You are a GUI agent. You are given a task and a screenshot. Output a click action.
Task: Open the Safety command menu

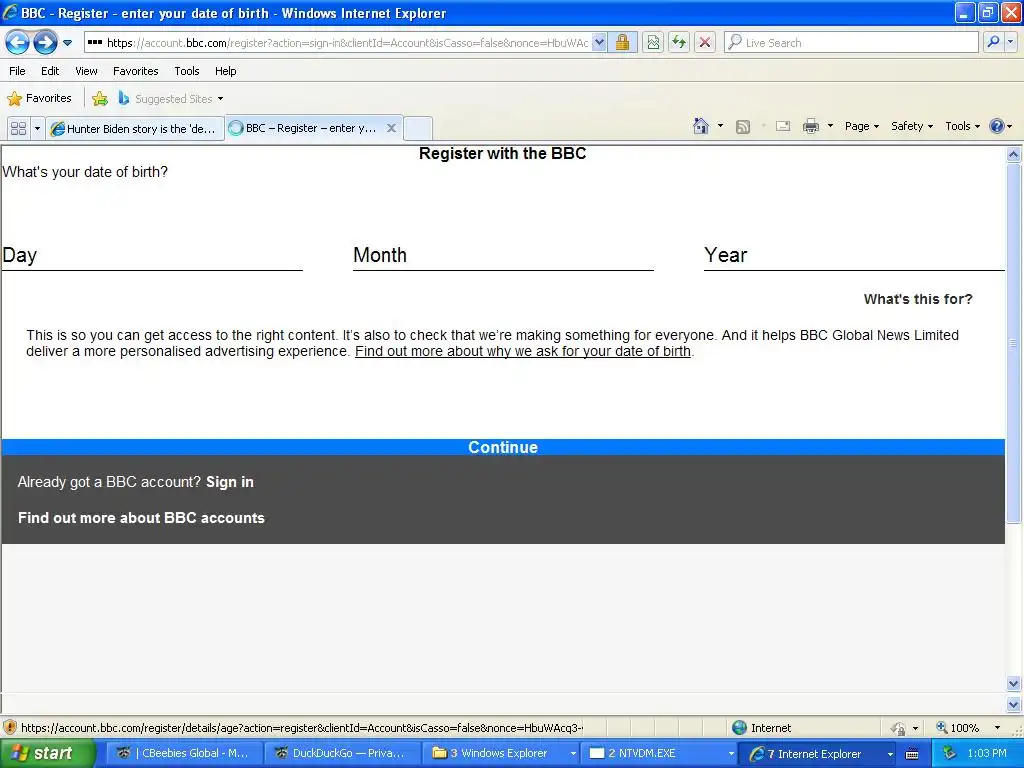912,126
